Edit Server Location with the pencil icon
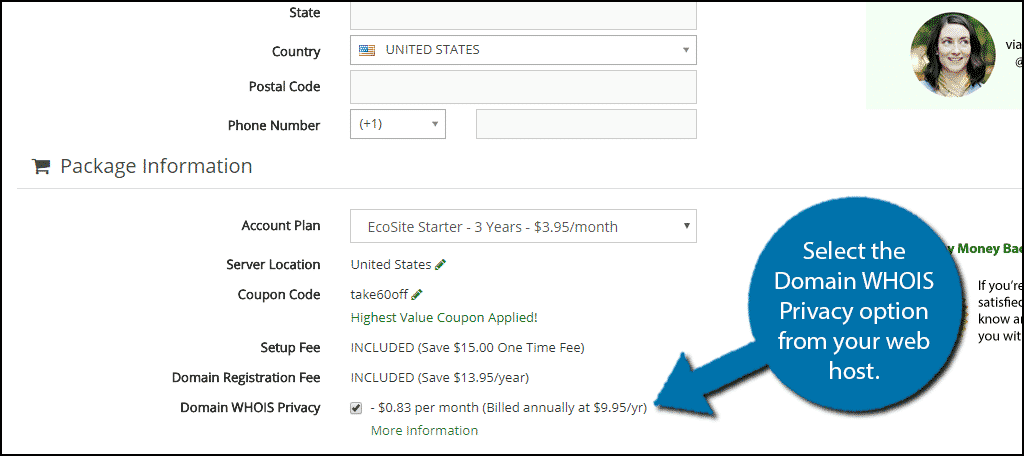This screenshot has width=1024, height=456. coord(441,265)
